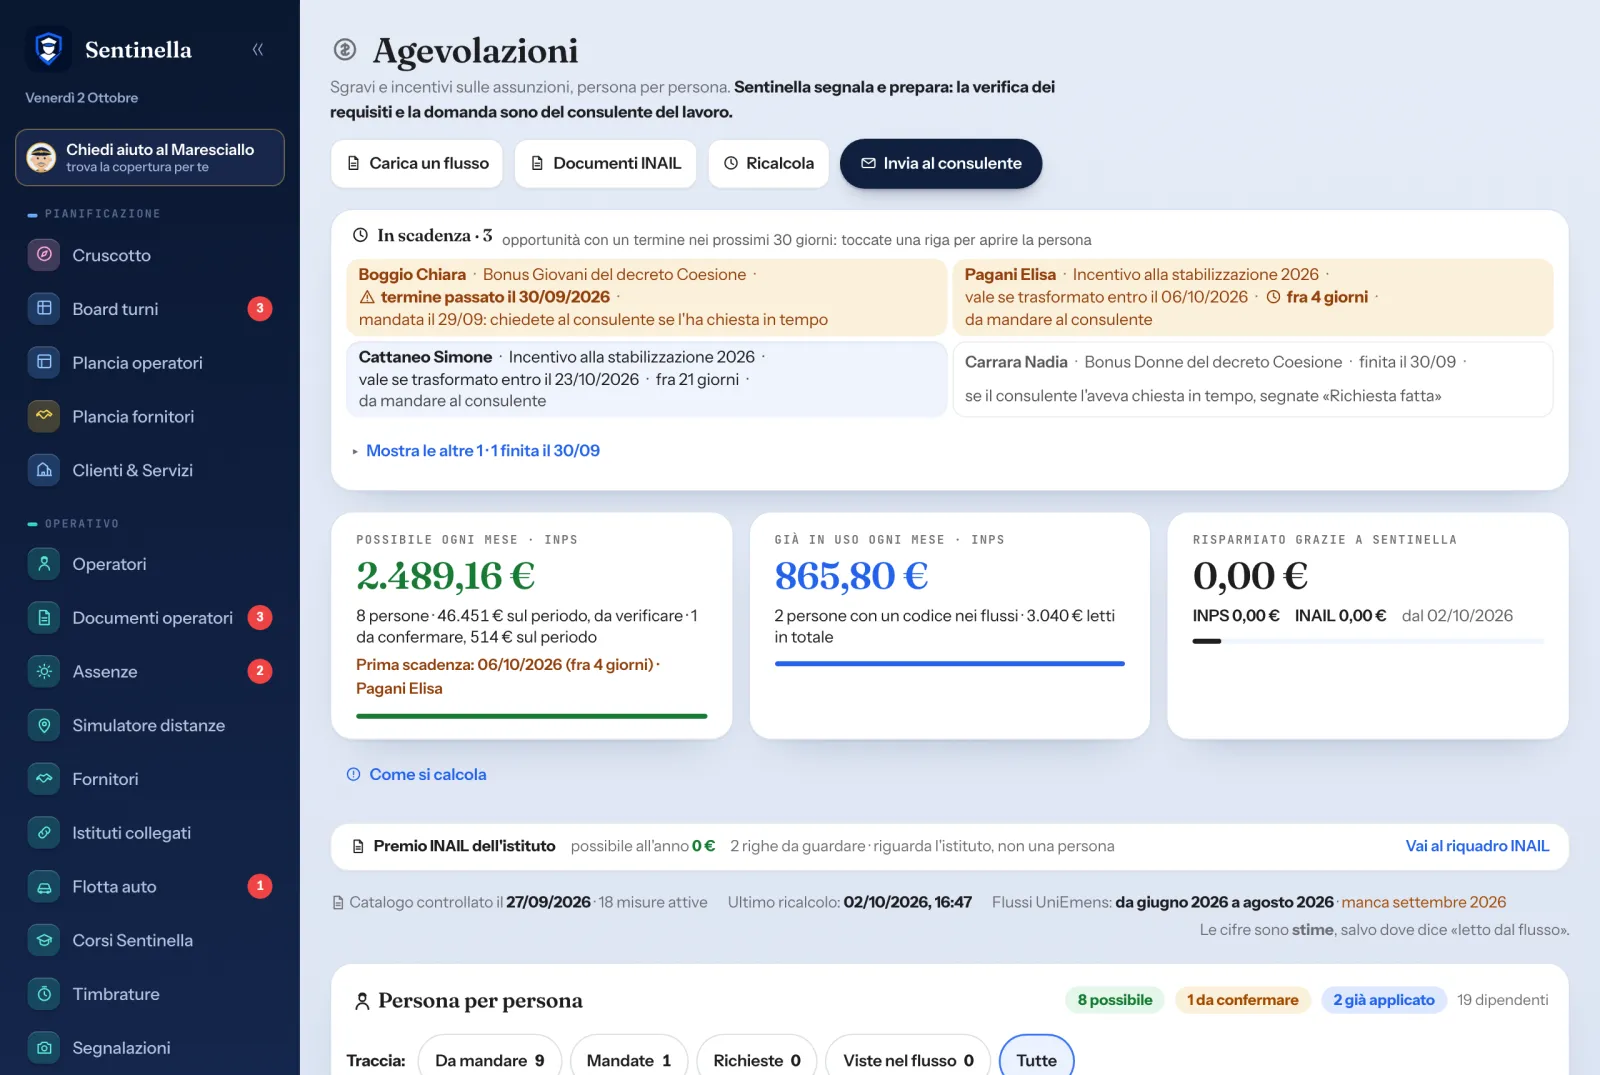Click the Ricalcola button
1600x1075 pixels.
[768, 163]
